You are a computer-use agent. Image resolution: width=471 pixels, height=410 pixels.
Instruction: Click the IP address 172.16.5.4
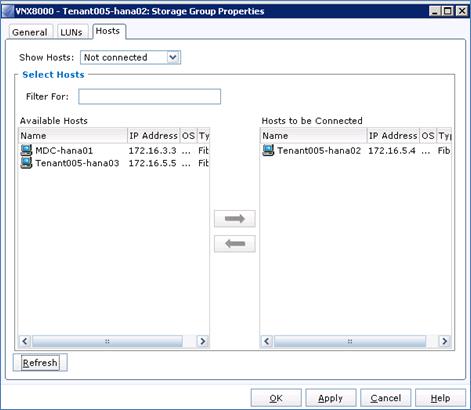(x=392, y=151)
